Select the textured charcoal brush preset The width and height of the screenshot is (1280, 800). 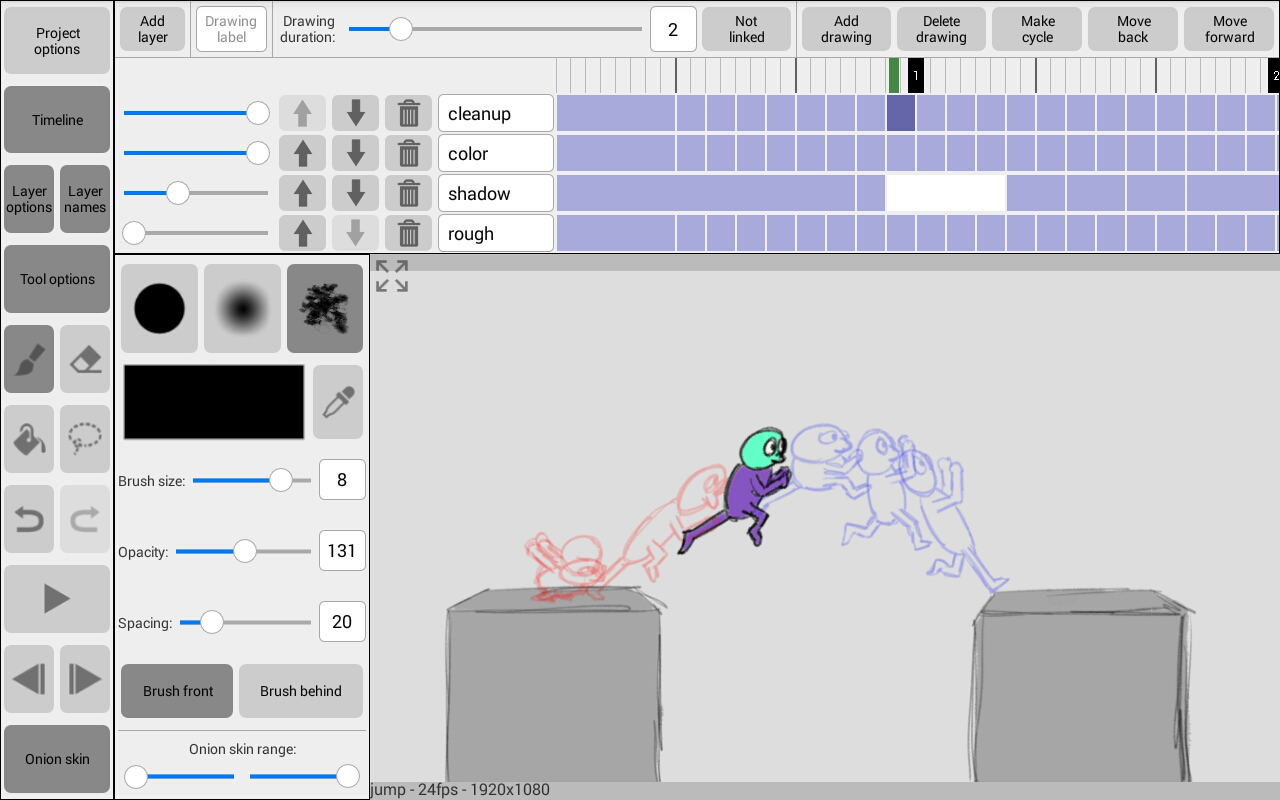[325, 308]
